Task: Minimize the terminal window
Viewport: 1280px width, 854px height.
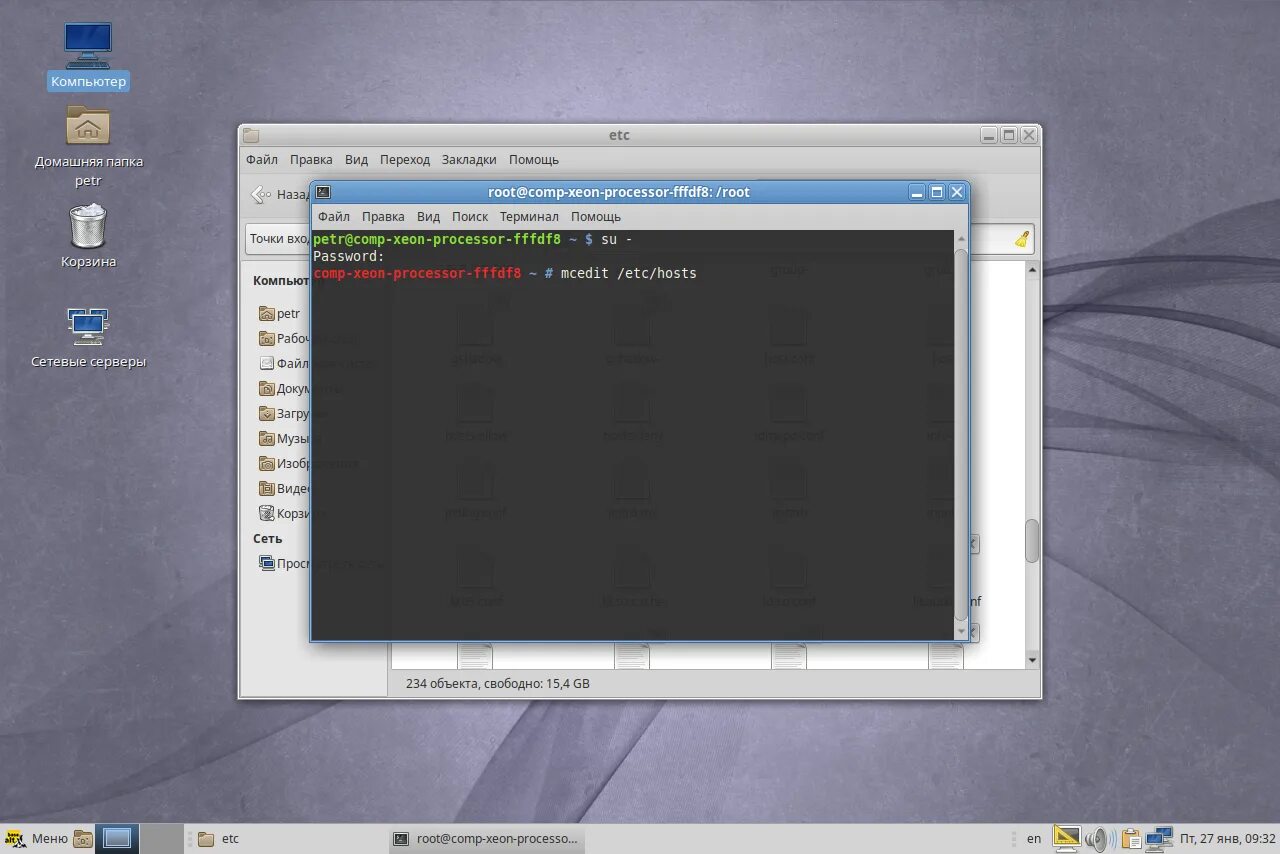Action: click(917, 192)
